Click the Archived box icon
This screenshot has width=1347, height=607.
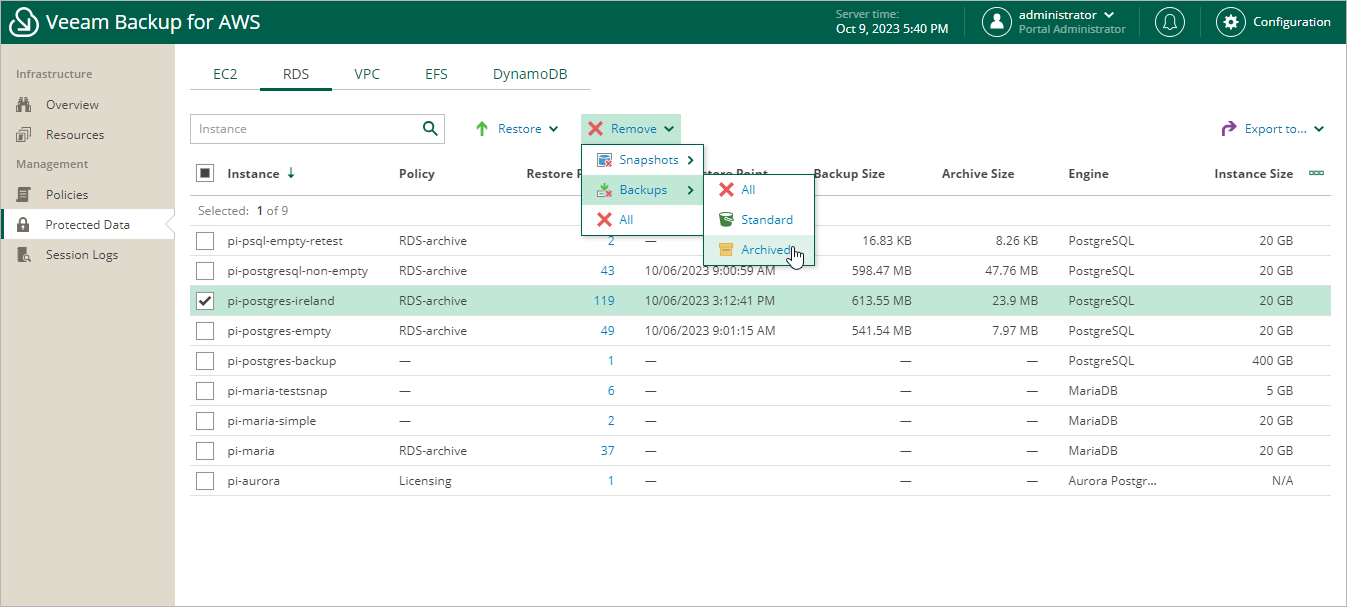(726, 250)
